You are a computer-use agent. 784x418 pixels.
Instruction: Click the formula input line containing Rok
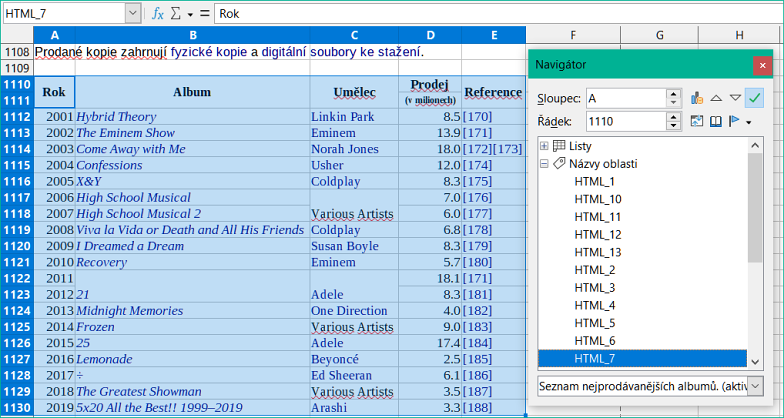pos(498,14)
